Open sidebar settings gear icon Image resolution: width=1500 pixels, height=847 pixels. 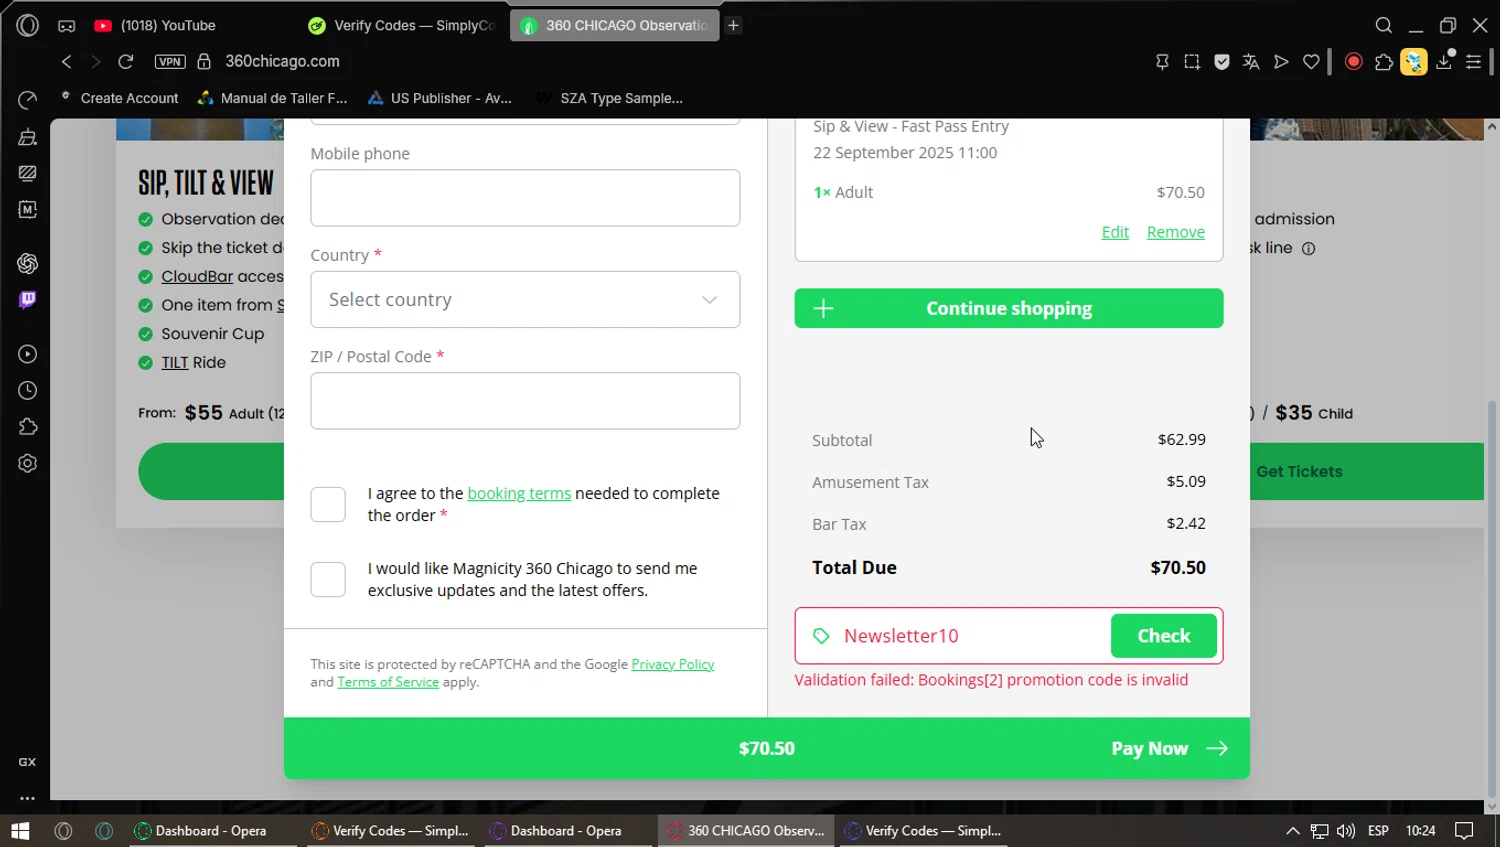pos(28,464)
